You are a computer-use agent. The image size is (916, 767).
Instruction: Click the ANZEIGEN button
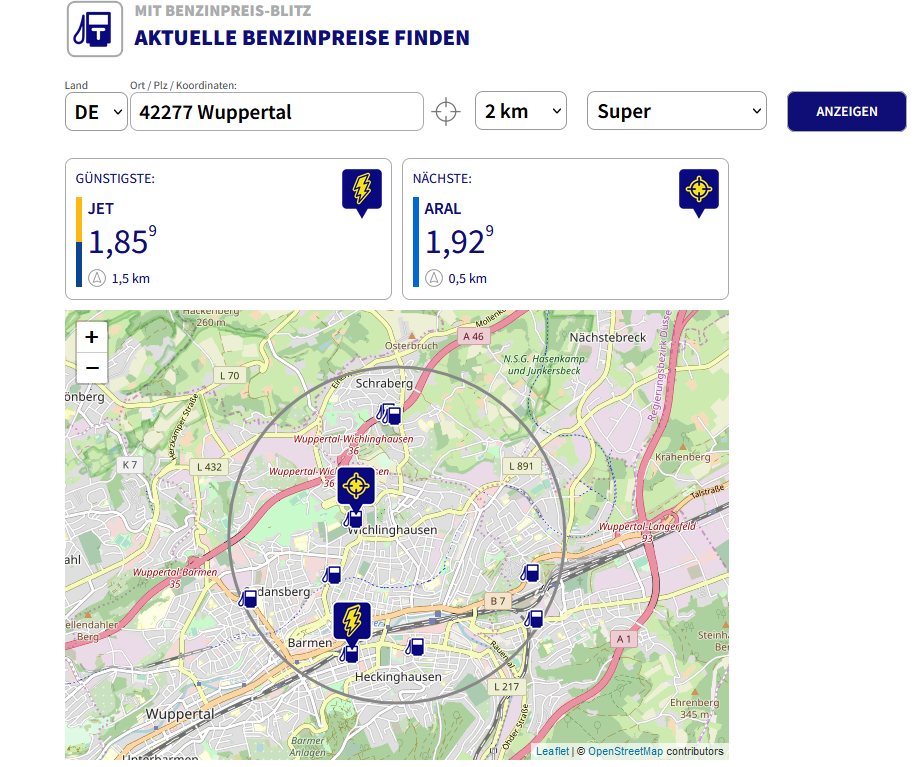846,112
